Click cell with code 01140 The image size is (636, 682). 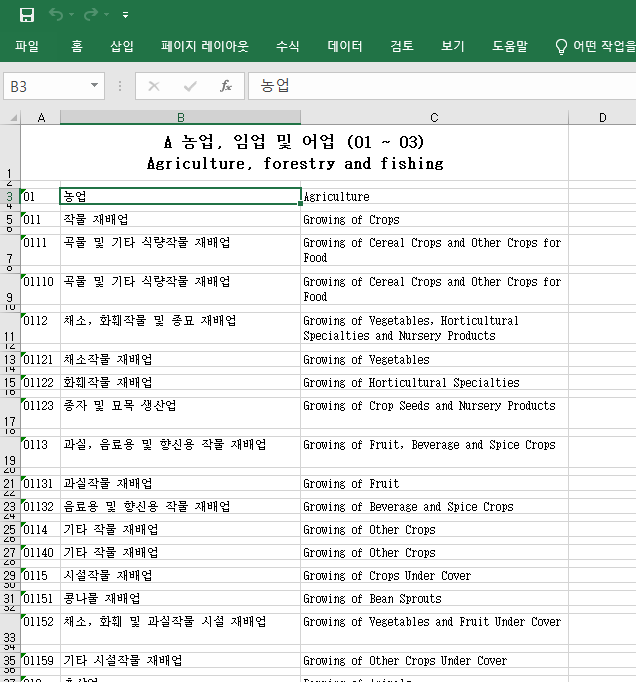pos(40,552)
